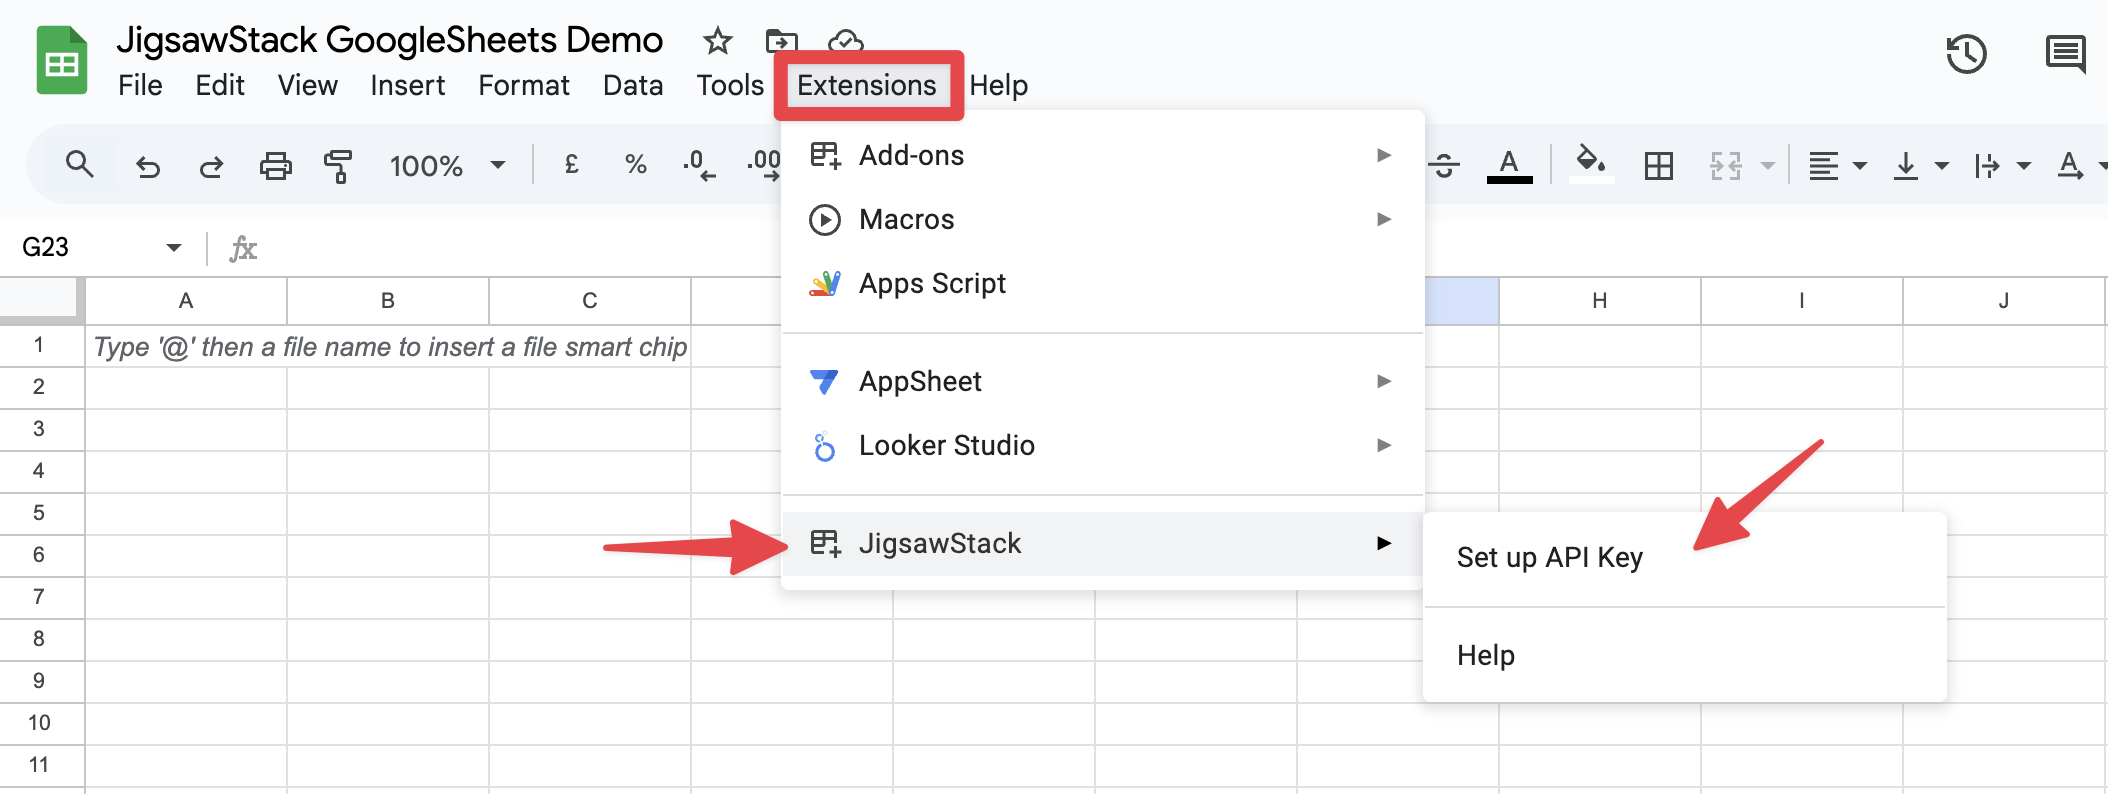Select column I header
The image size is (2108, 794).
1802,301
